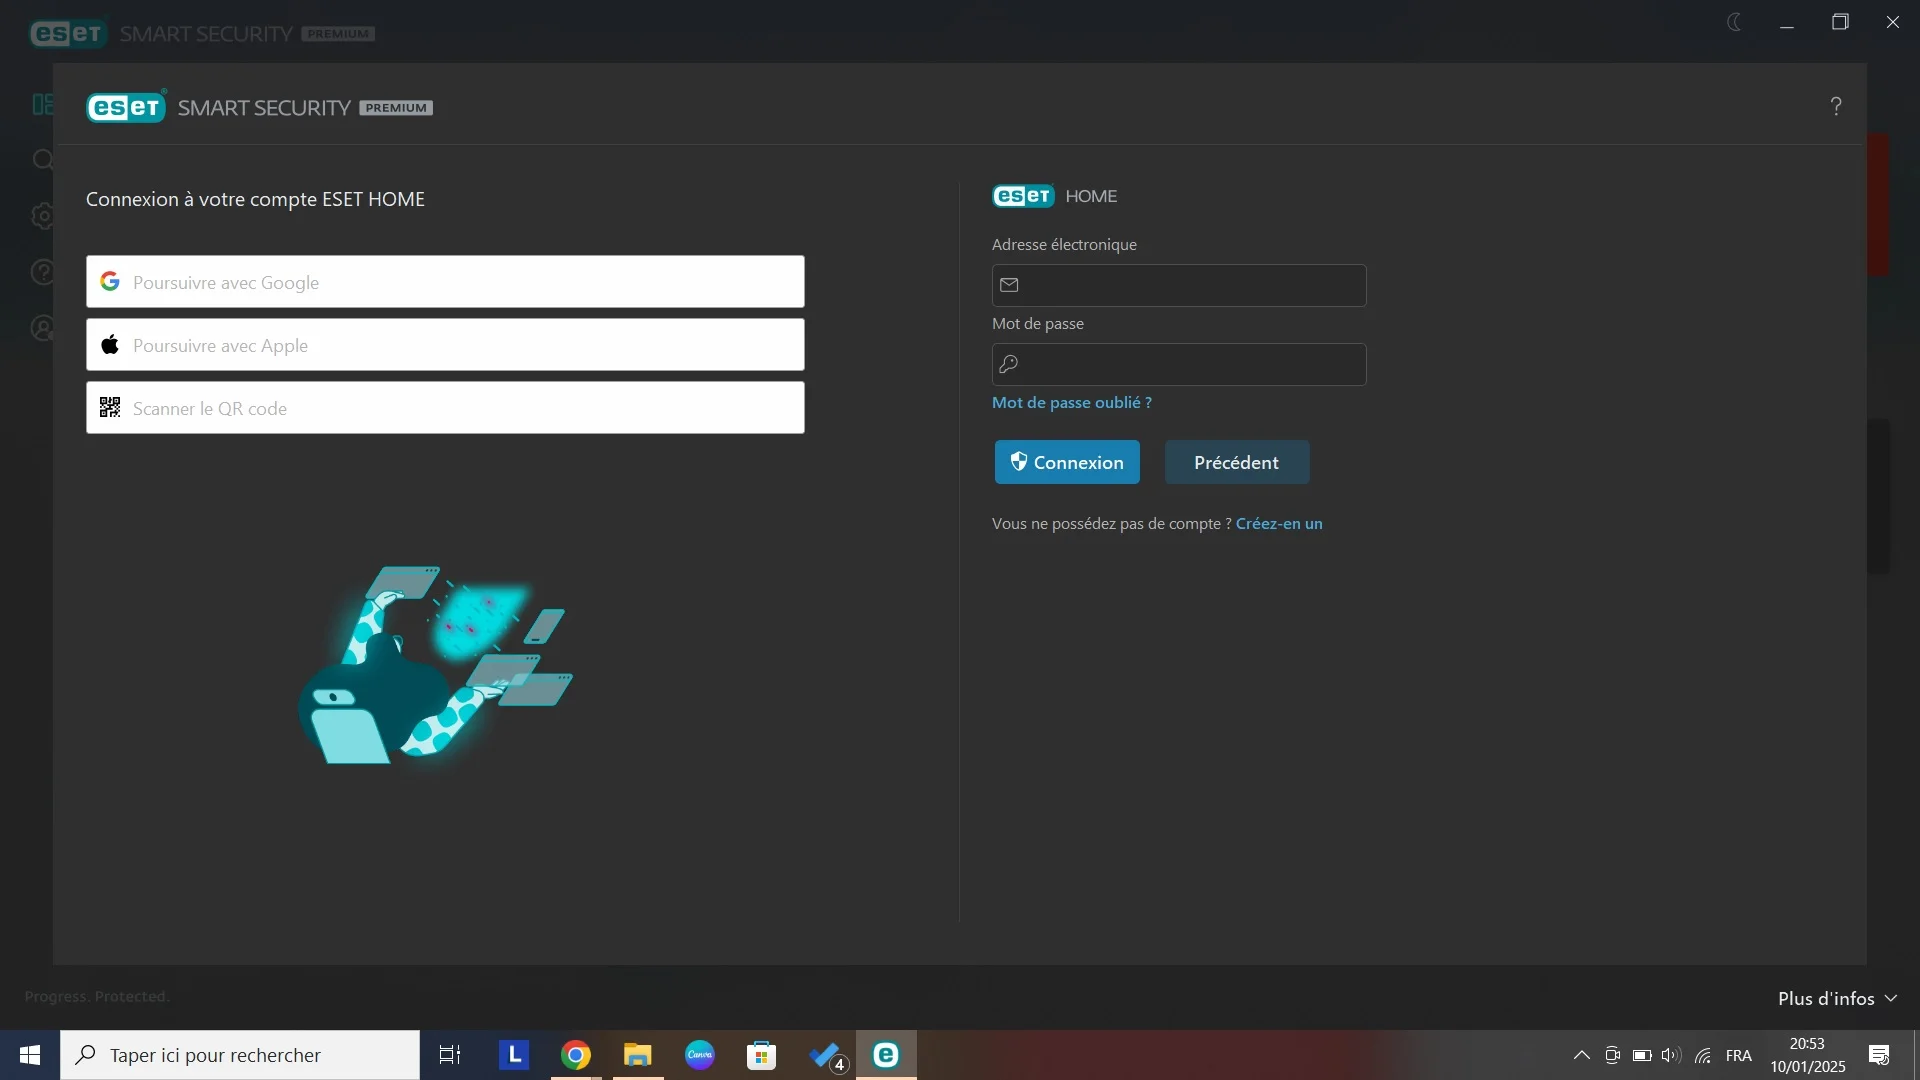
Task: Click the ESET HOME logo
Action: point(1055,196)
